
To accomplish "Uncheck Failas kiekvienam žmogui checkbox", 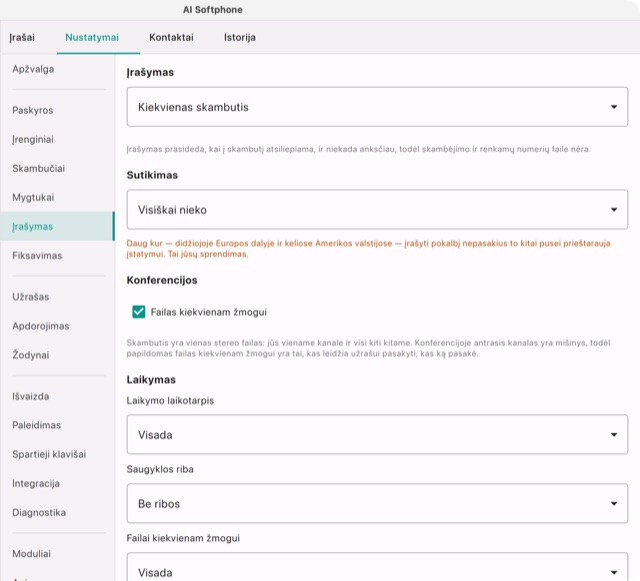I will 139,312.
